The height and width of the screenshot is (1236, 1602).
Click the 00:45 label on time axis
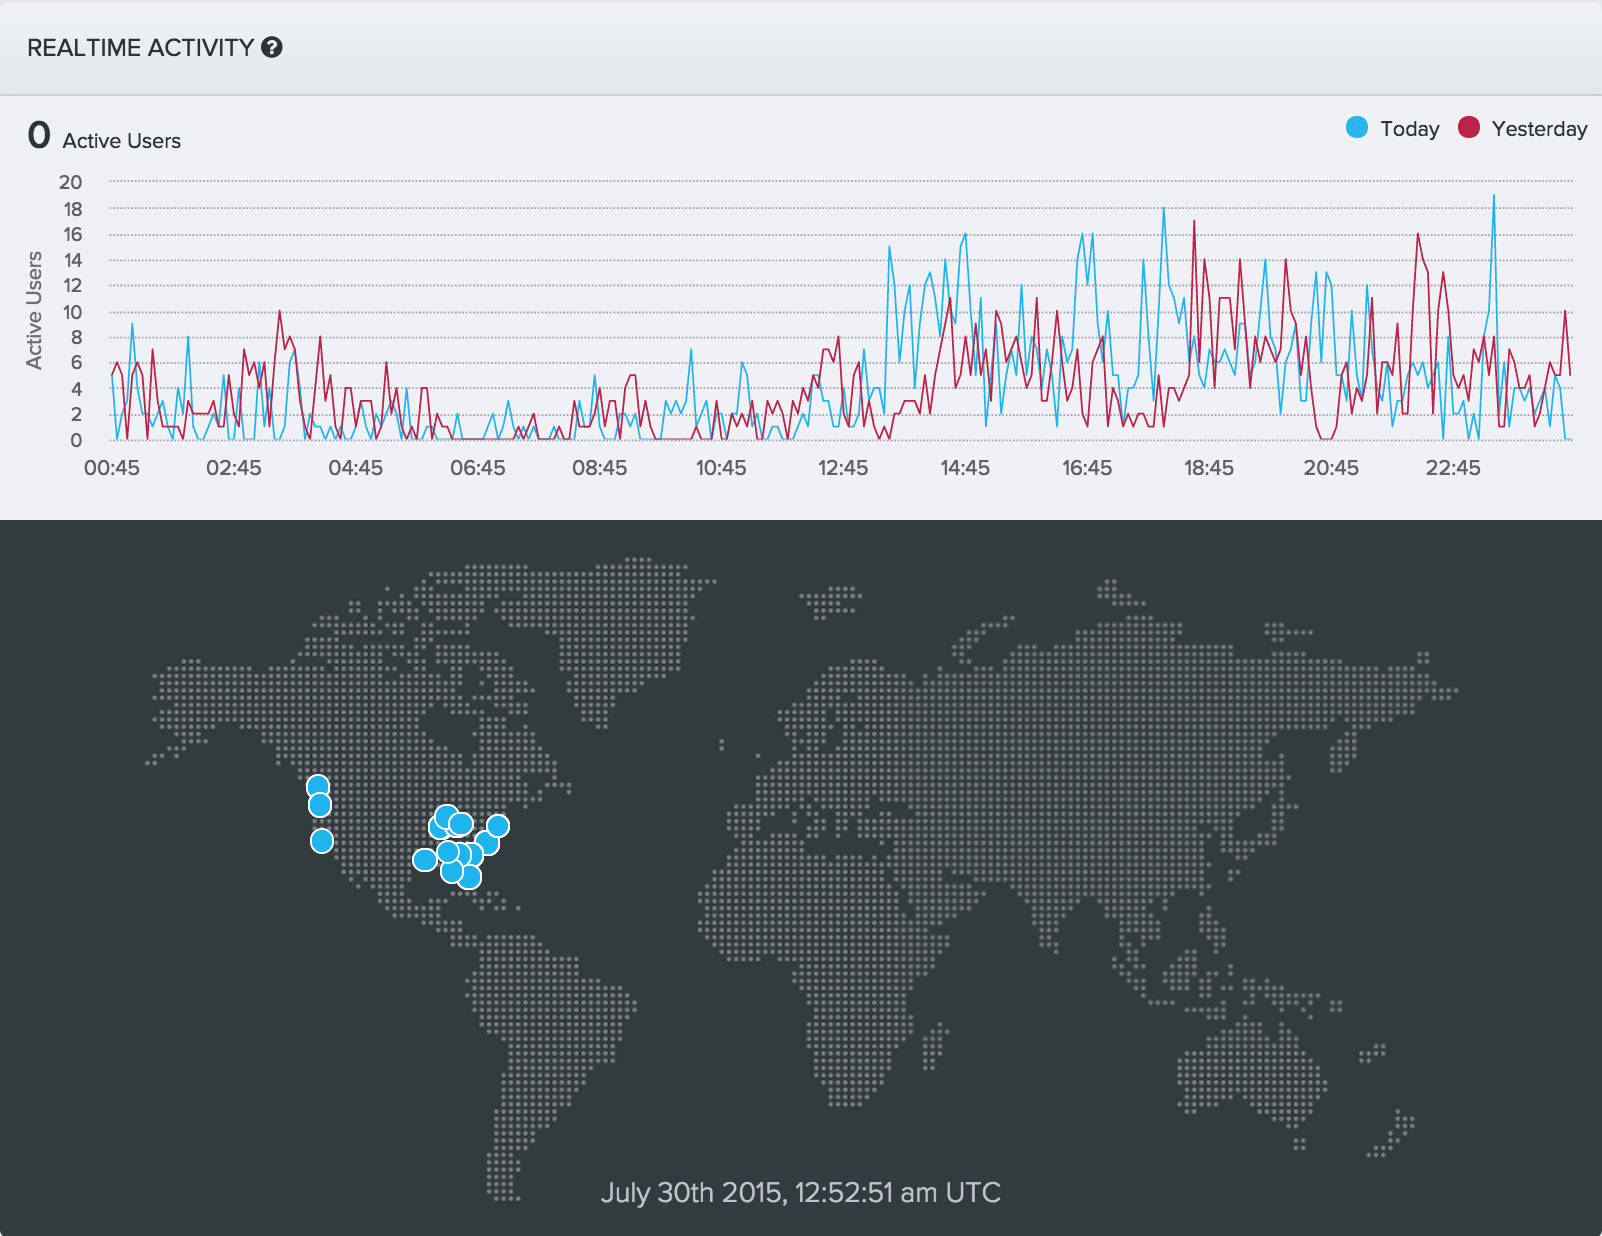pyautogui.click(x=112, y=468)
